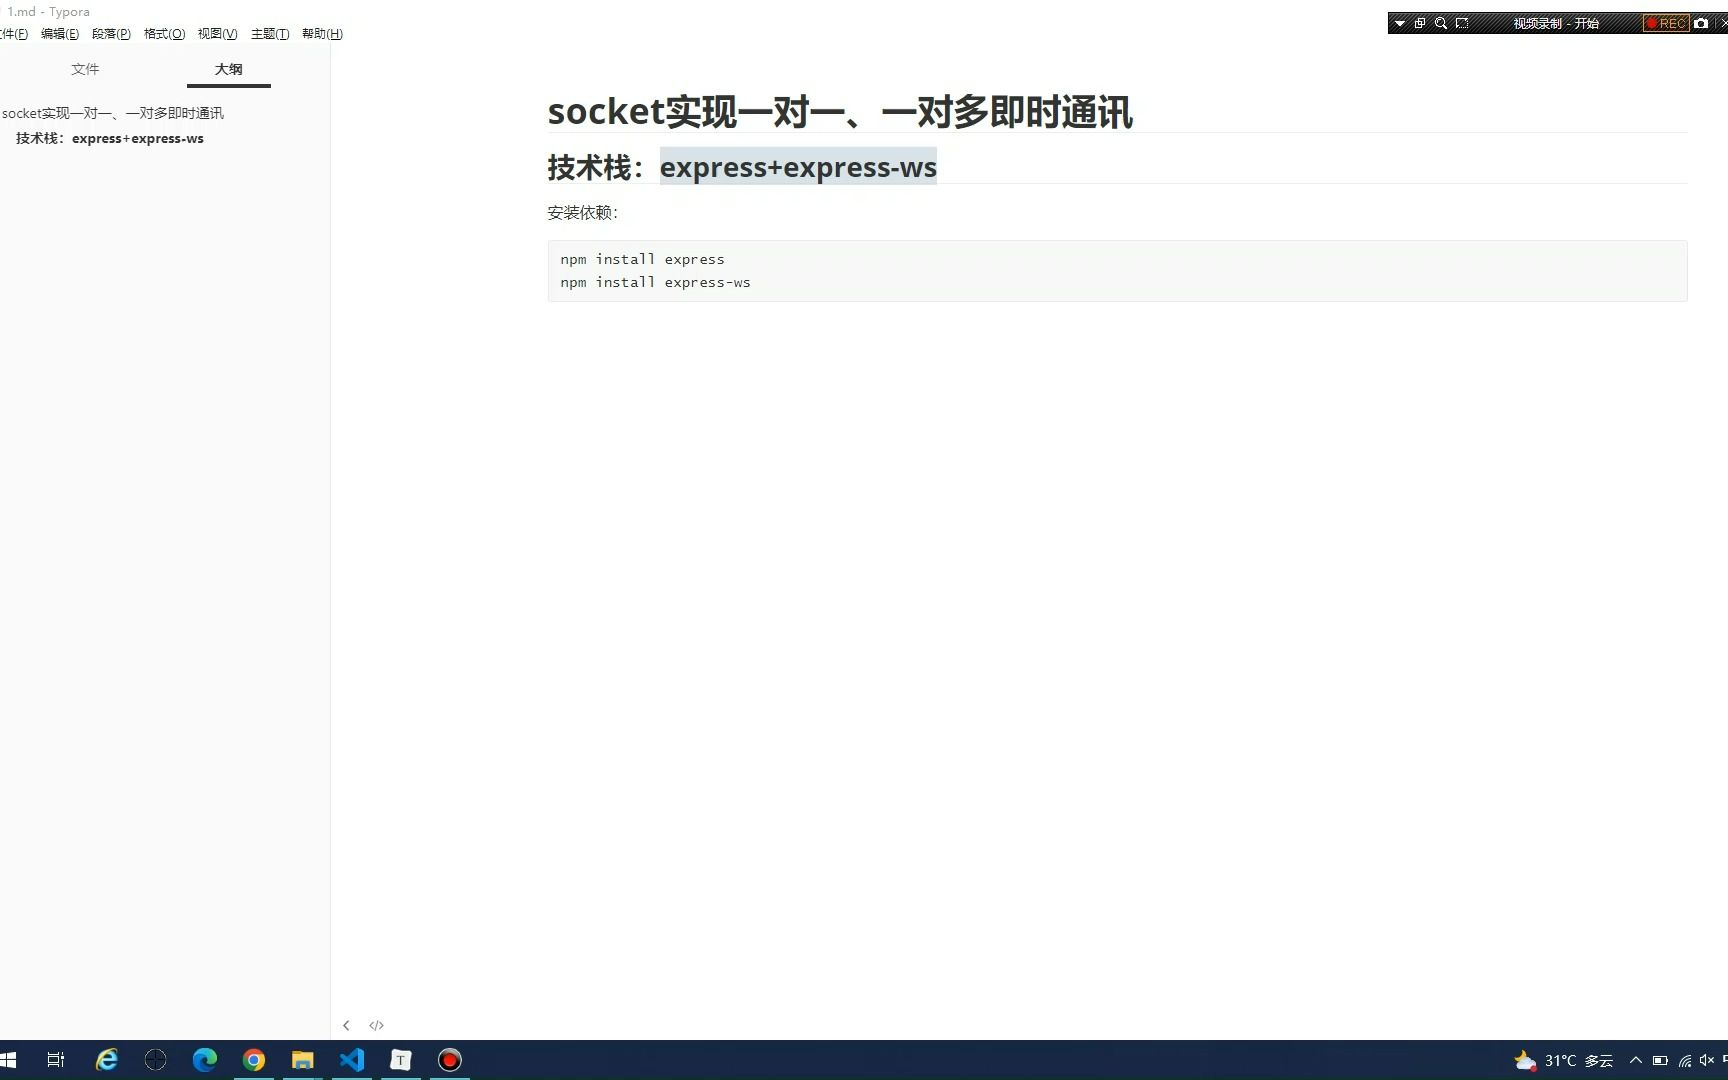The width and height of the screenshot is (1728, 1080).
Task: Collapse the sidebar with the left chevron
Action: [346, 1025]
